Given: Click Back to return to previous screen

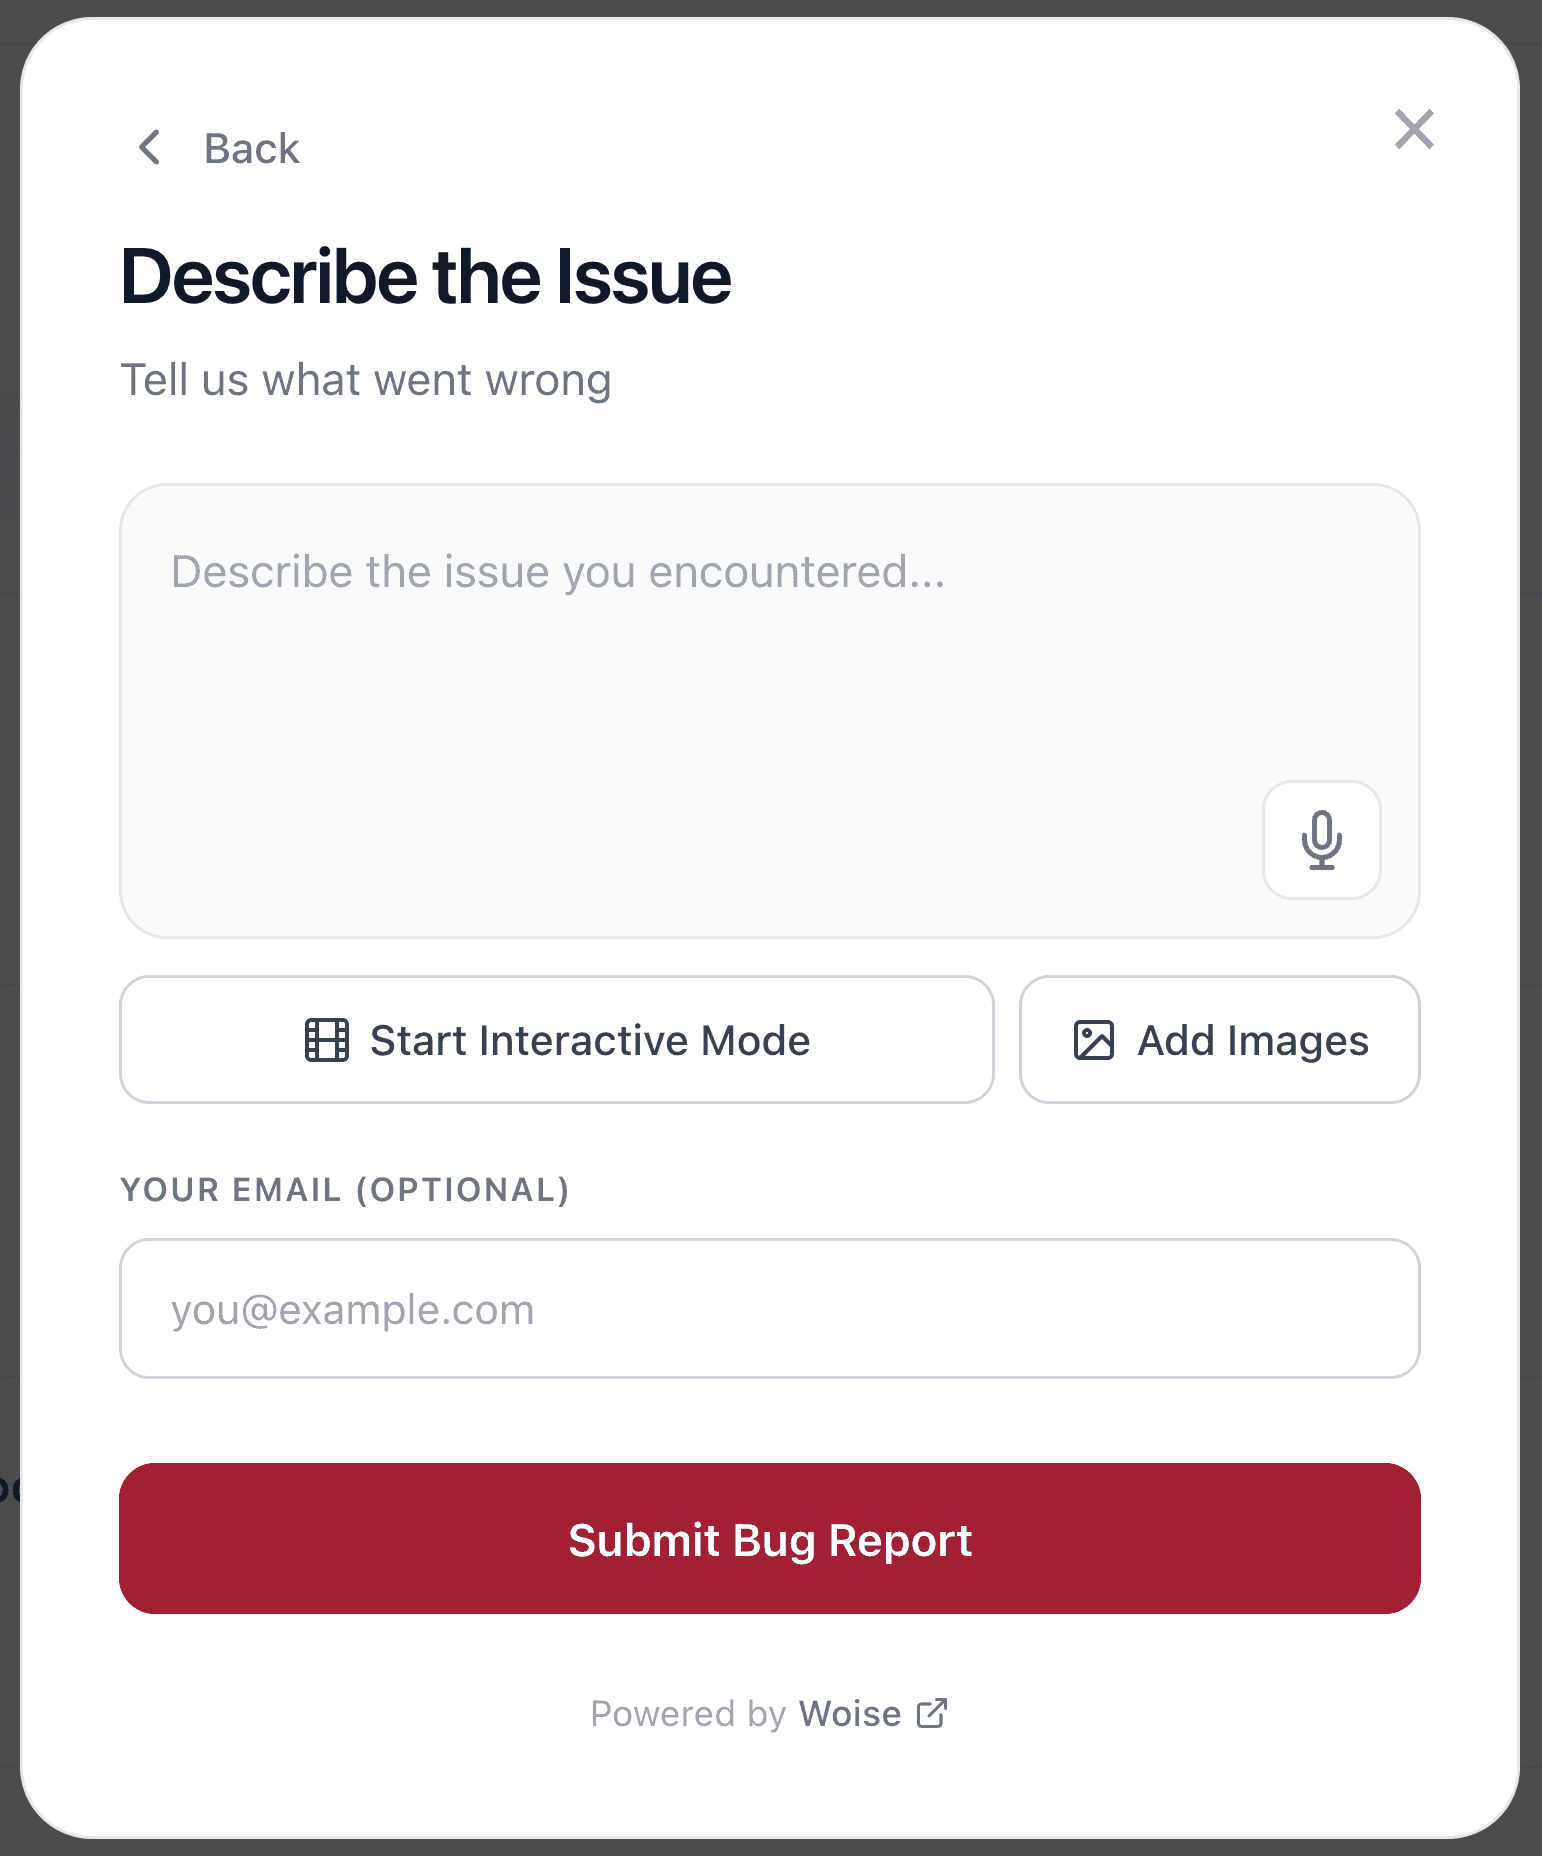Looking at the screenshot, I should click(x=251, y=148).
